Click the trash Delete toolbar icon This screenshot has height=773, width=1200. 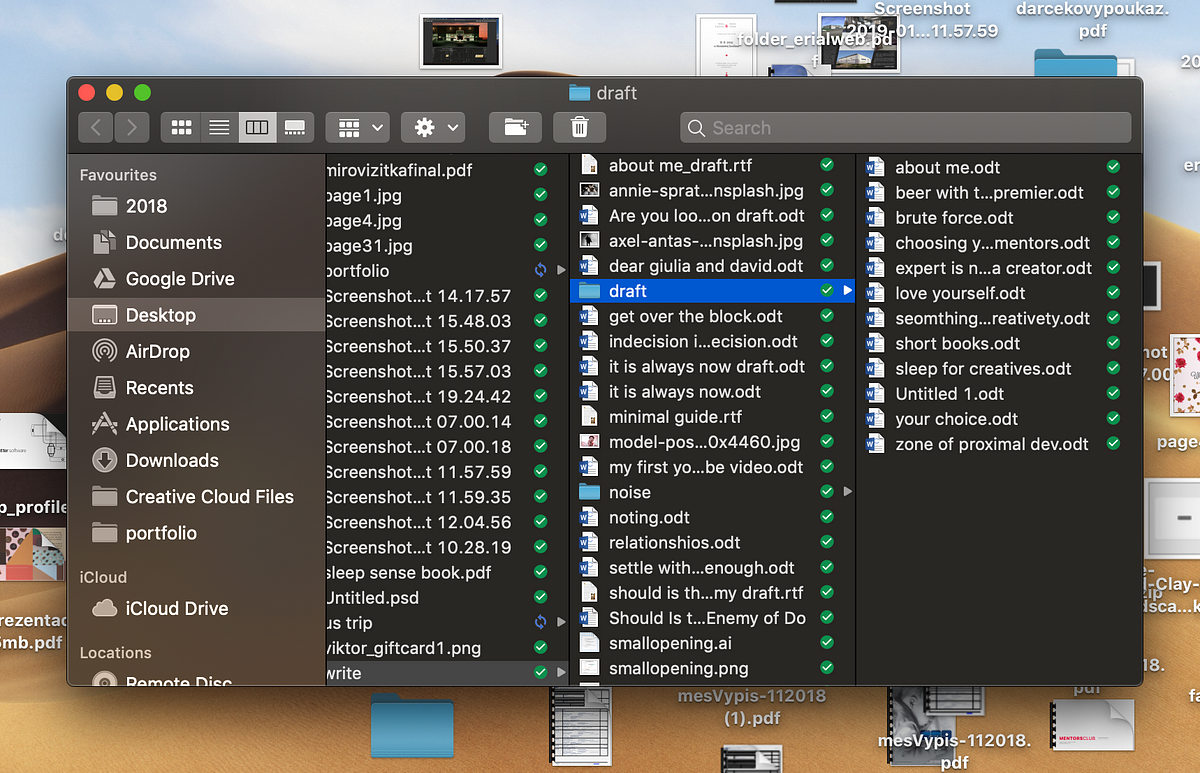coord(579,127)
